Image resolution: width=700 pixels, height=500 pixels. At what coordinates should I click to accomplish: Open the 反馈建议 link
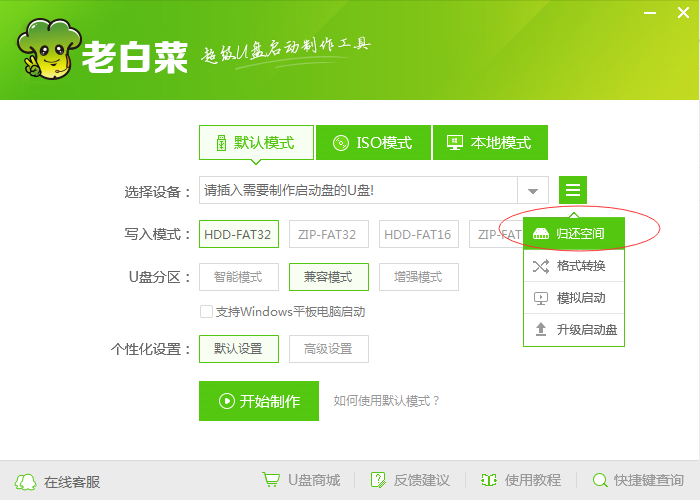click(421, 480)
